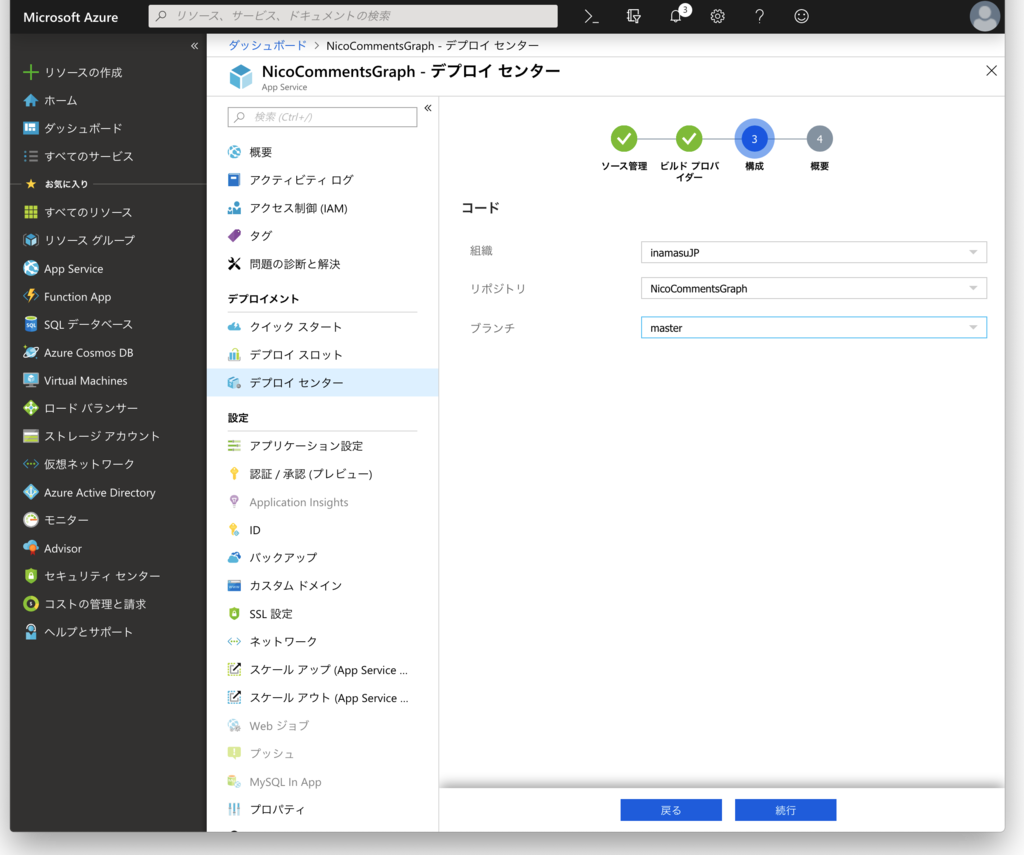The image size is (1024, 855).
Task: Expand the ブランチ dropdown (master)
Action: [814, 327]
